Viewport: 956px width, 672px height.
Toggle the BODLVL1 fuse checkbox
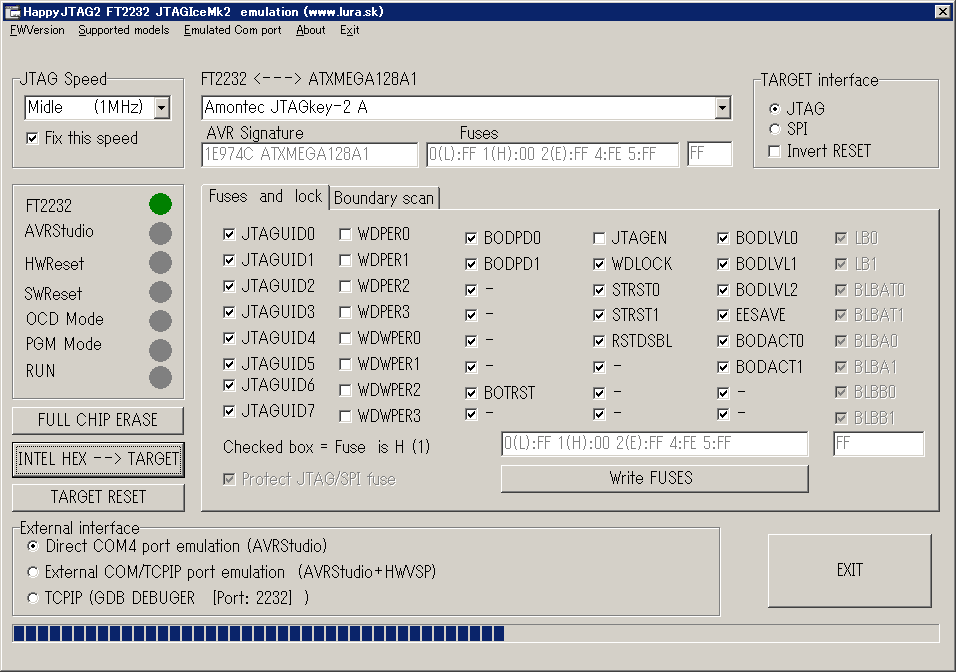click(723, 264)
